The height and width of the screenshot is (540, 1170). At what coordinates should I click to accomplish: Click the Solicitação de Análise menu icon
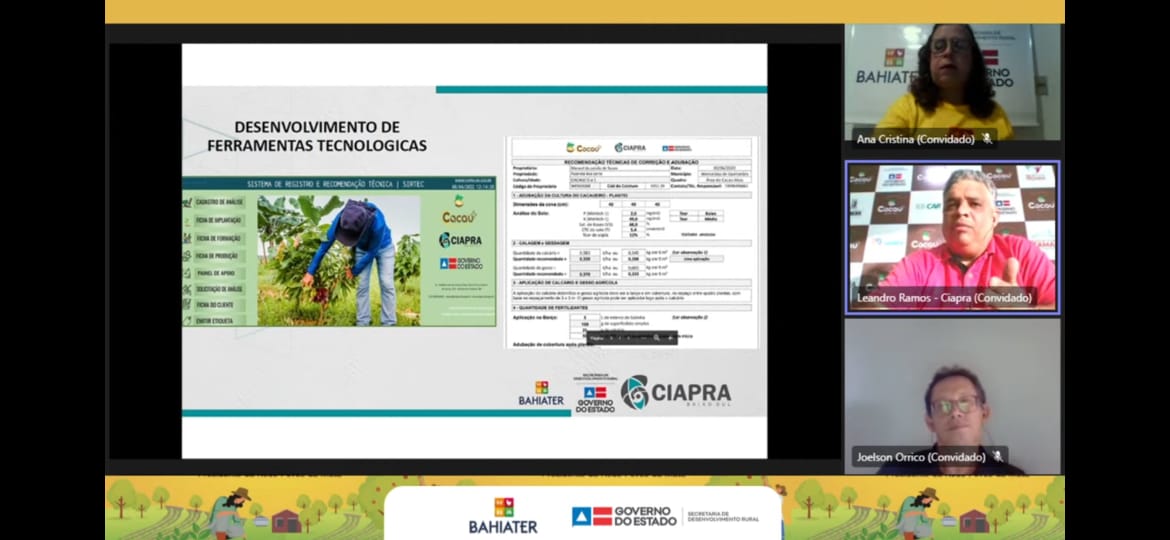tap(187, 288)
